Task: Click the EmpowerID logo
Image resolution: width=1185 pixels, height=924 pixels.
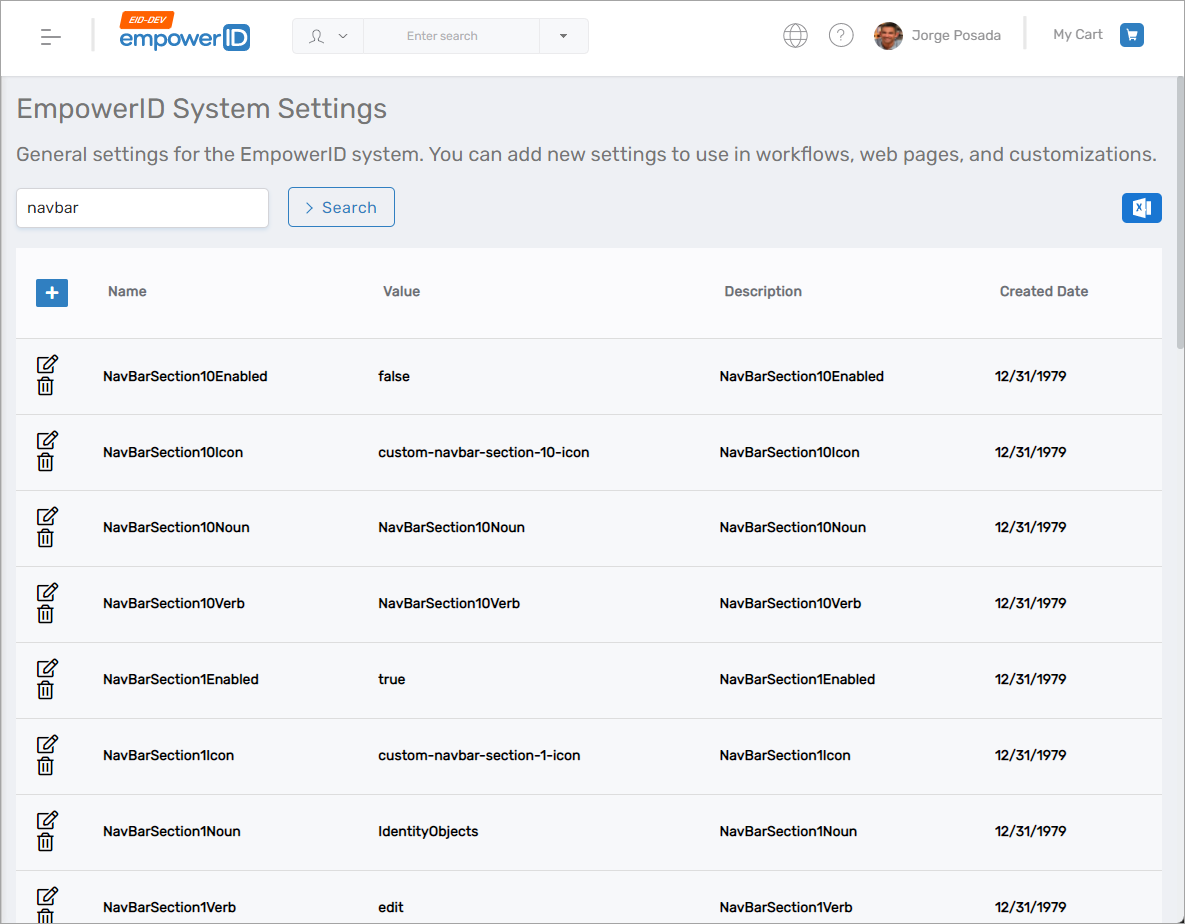Action: click(184, 36)
